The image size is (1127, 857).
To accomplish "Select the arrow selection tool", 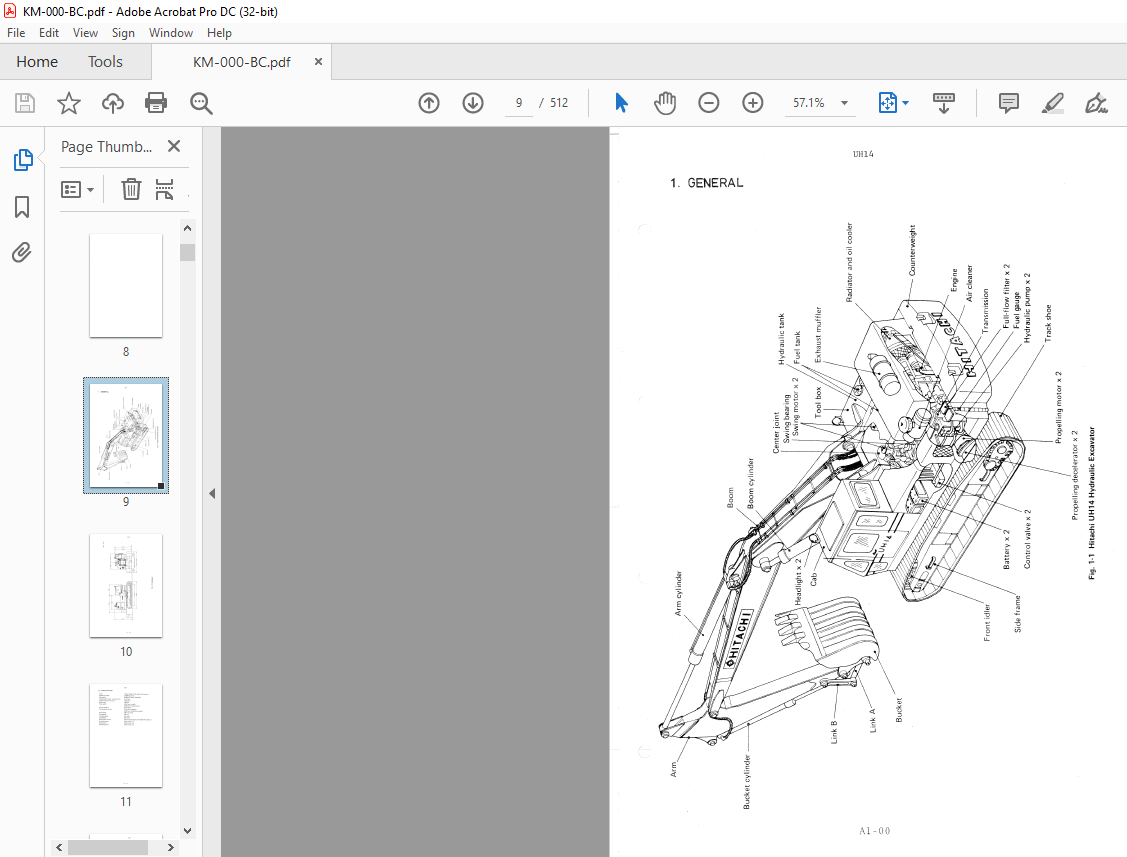I will (622, 103).
